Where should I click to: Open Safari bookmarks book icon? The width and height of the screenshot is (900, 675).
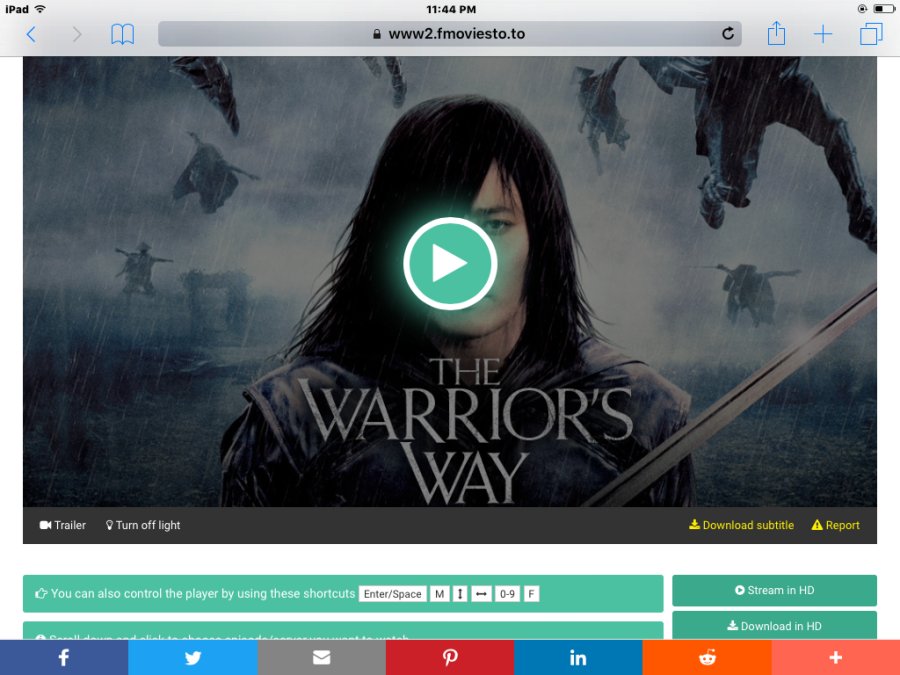[x=122, y=35]
